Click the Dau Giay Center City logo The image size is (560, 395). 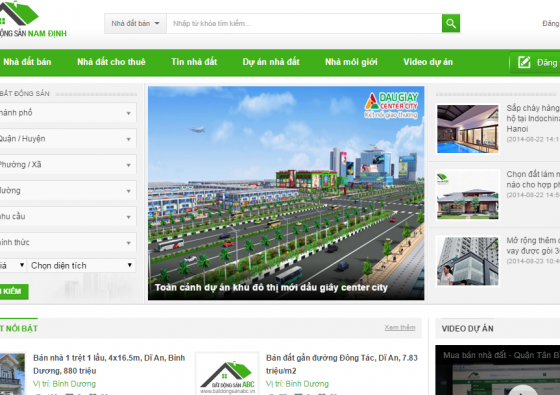click(391, 105)
